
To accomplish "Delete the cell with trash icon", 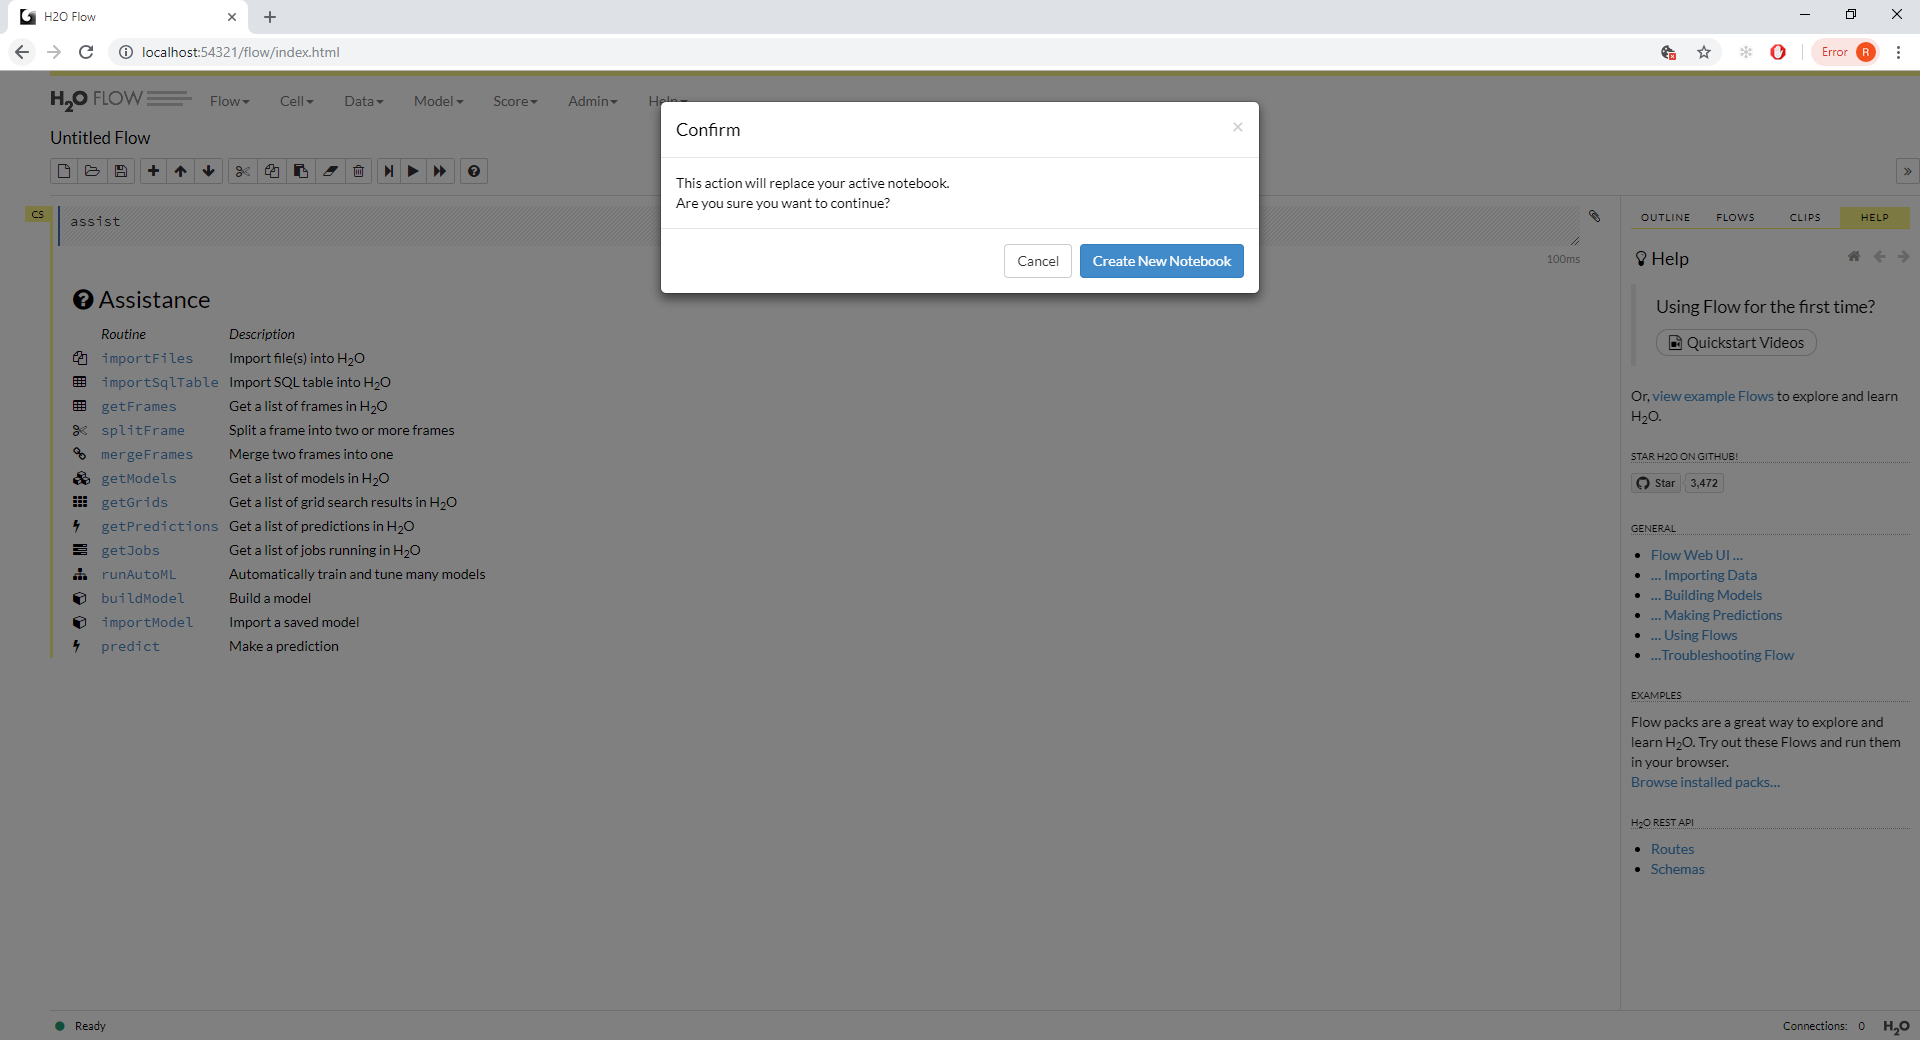I will (x=358, y=171).
